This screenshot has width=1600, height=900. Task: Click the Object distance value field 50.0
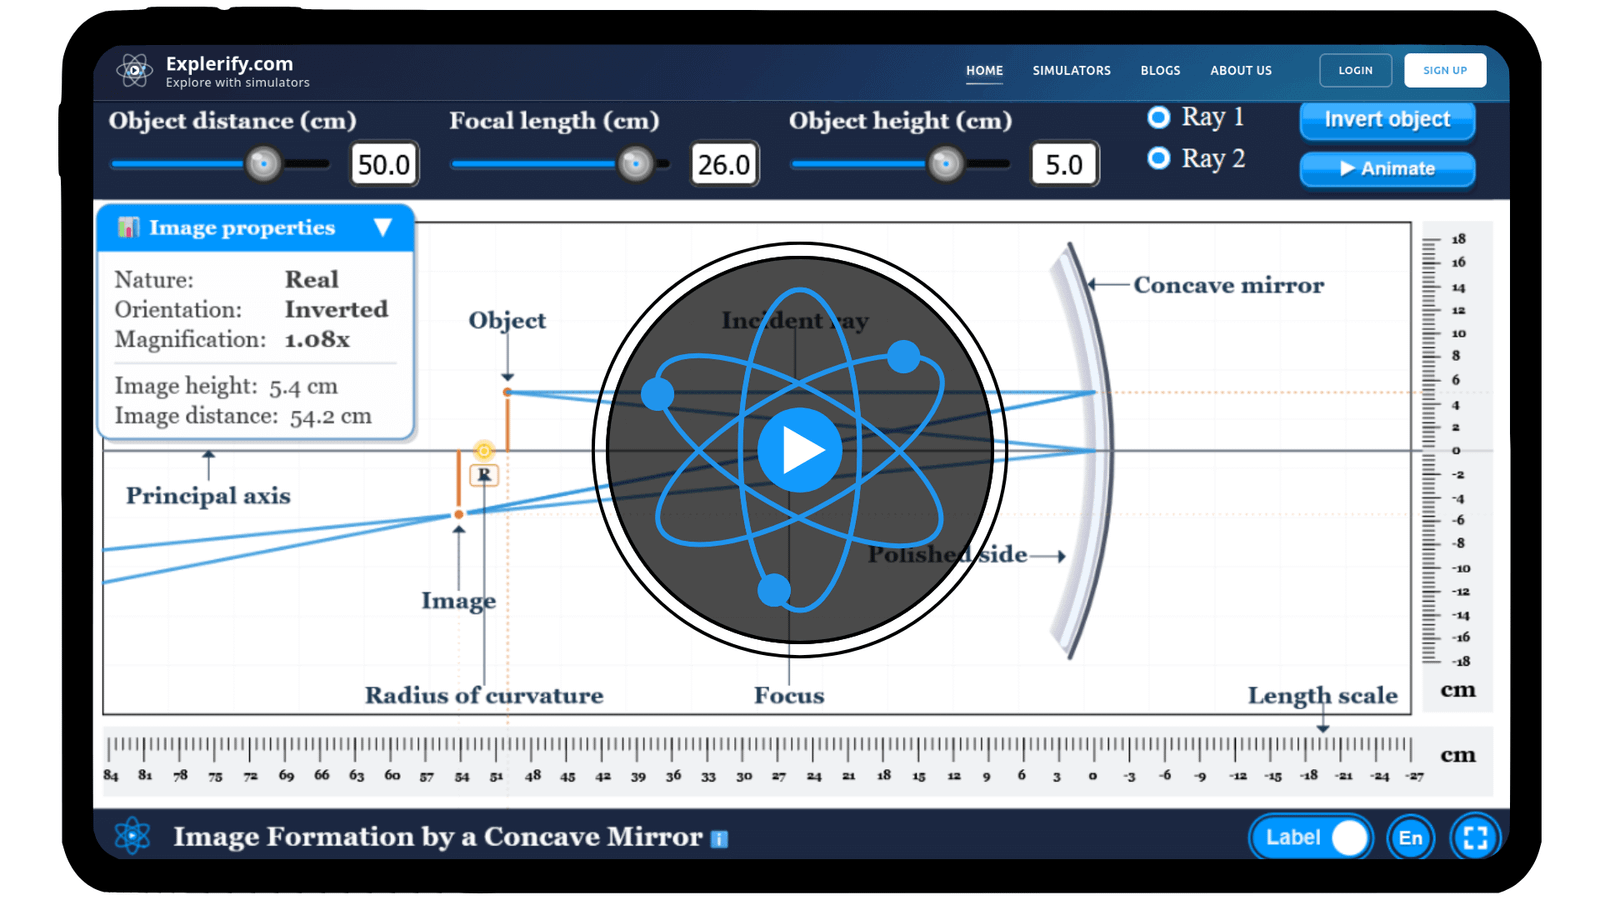pos(384,164)
